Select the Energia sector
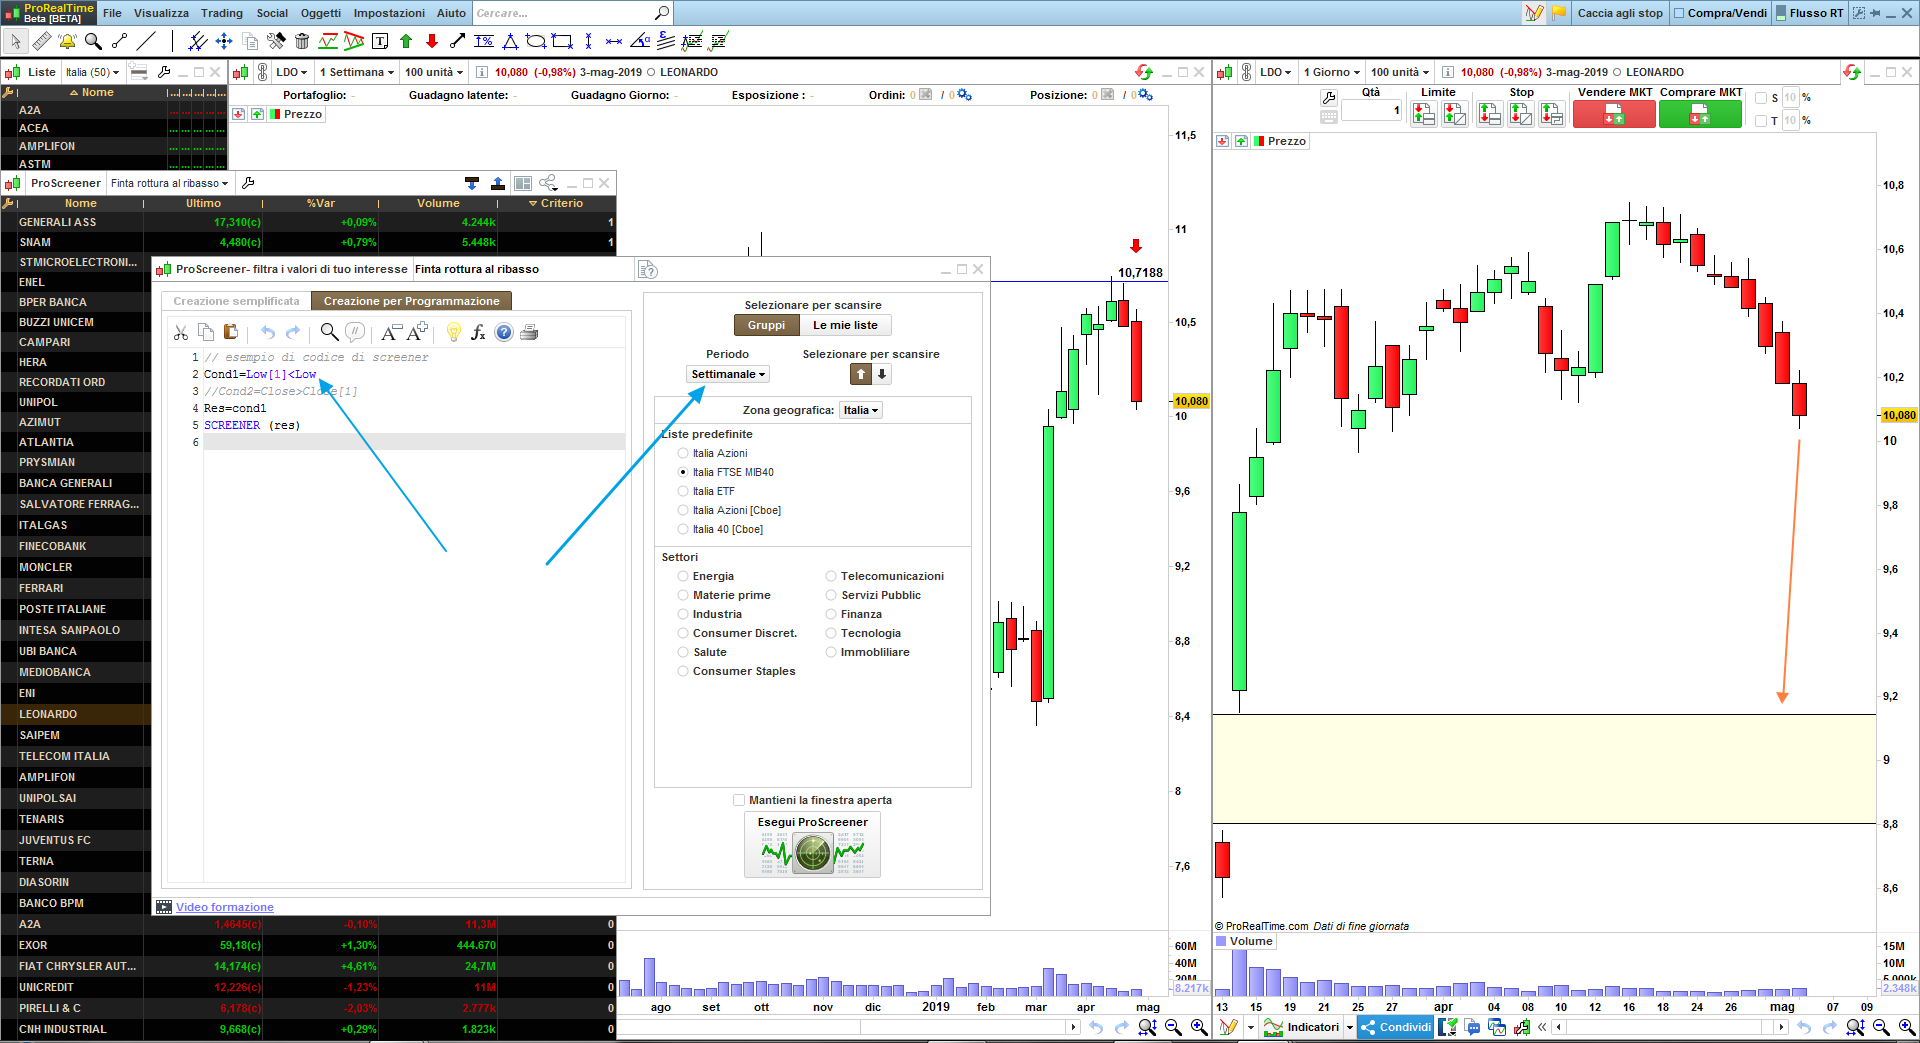Image resolution: width=1920 pixels, height=1043 pixels. pyautogui.click(x=684, y=576)
